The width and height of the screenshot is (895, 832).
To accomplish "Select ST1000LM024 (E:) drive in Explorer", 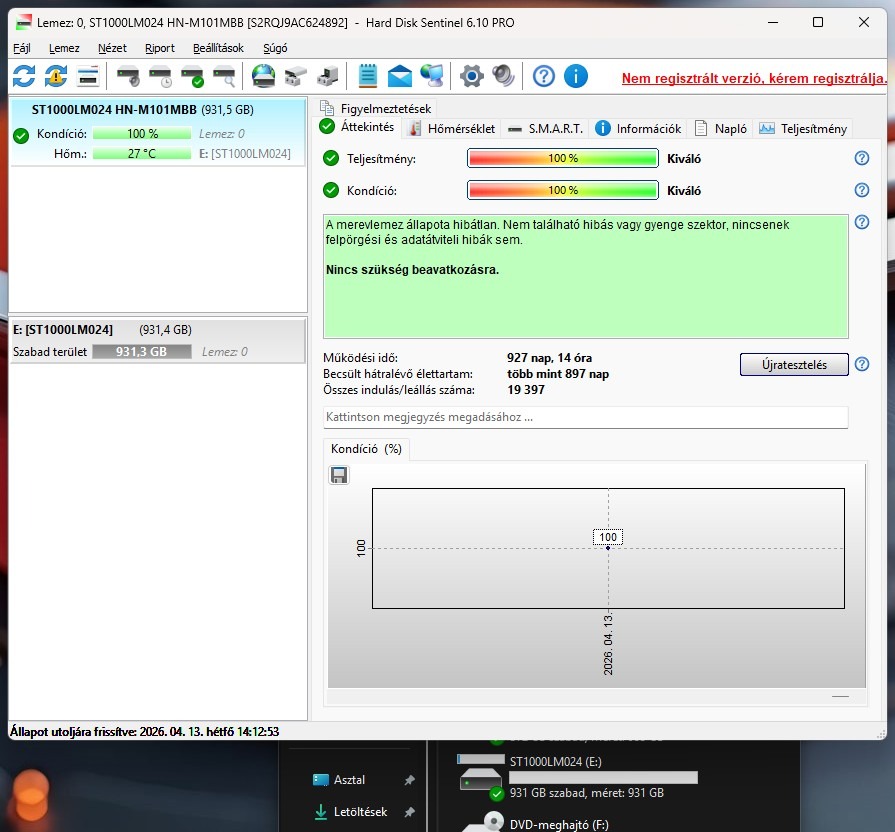I will [578, 777].
